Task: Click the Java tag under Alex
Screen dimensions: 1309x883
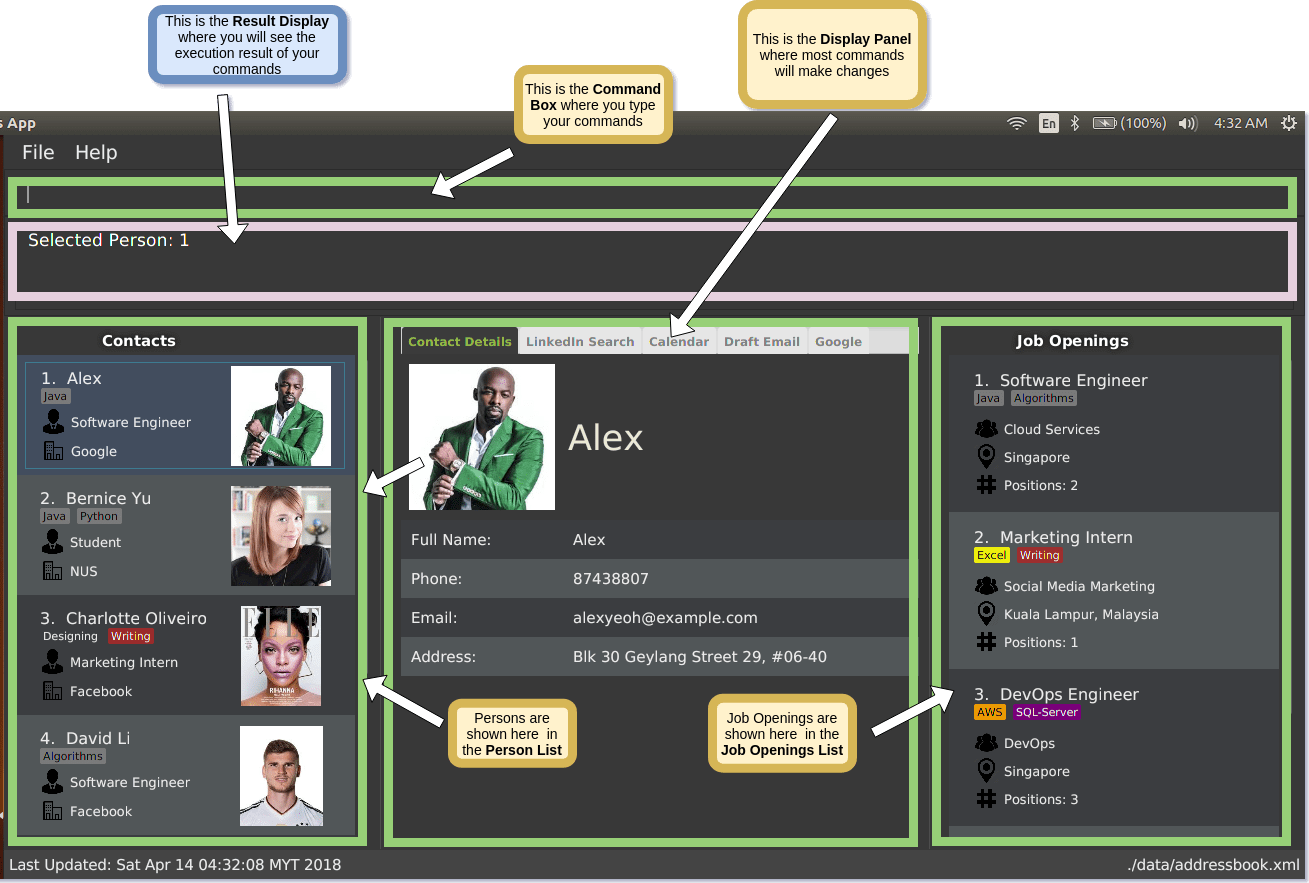Action: click(55, 396)
